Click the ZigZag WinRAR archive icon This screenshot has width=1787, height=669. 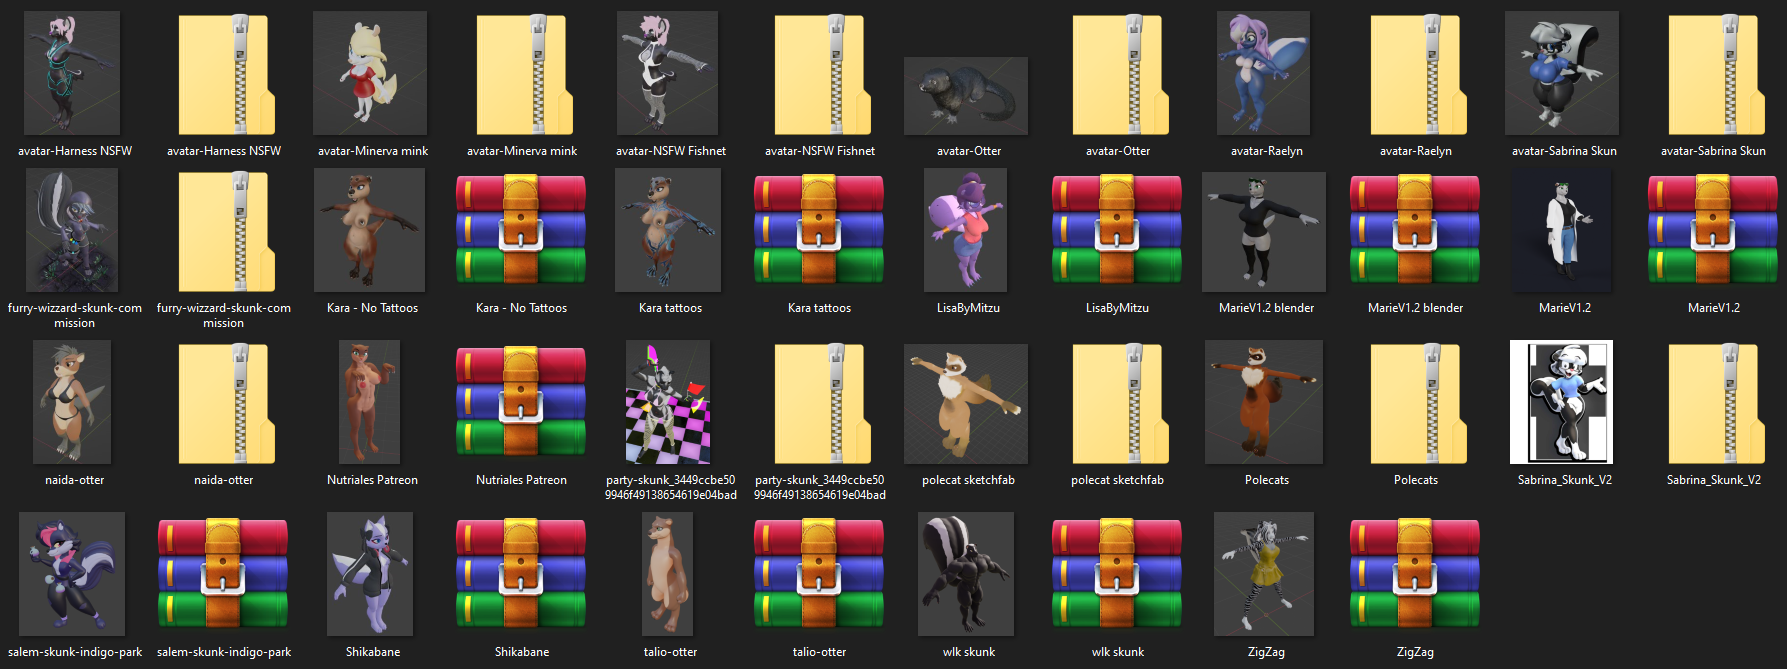tap(1415, 574)
